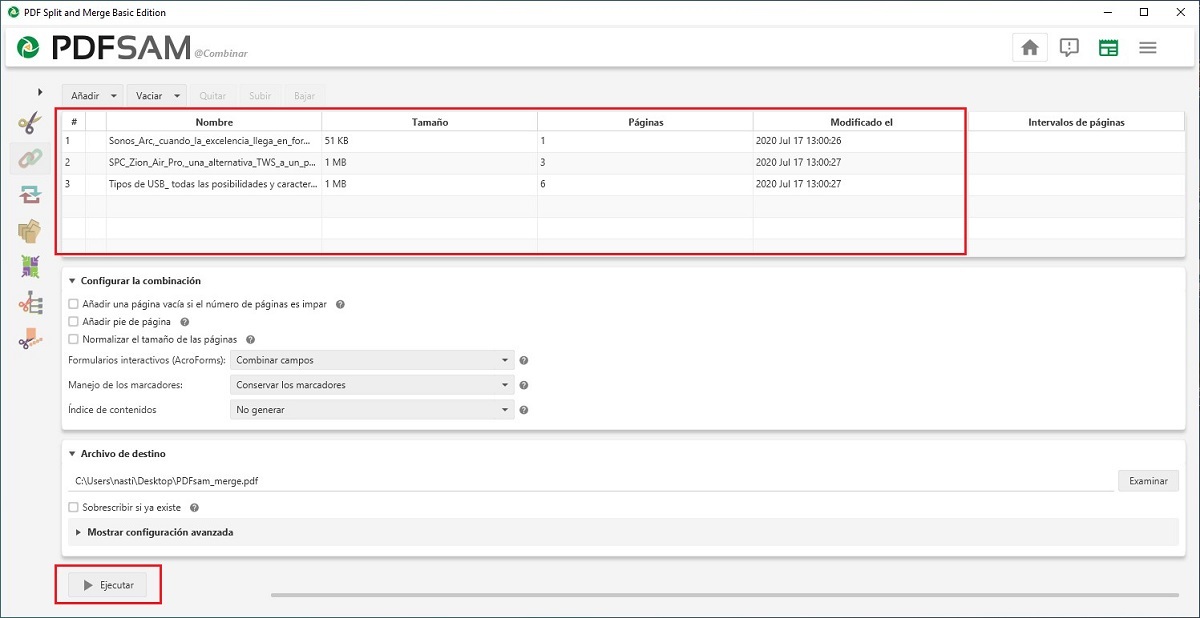Enable adding blank page if odd pages

73,304
